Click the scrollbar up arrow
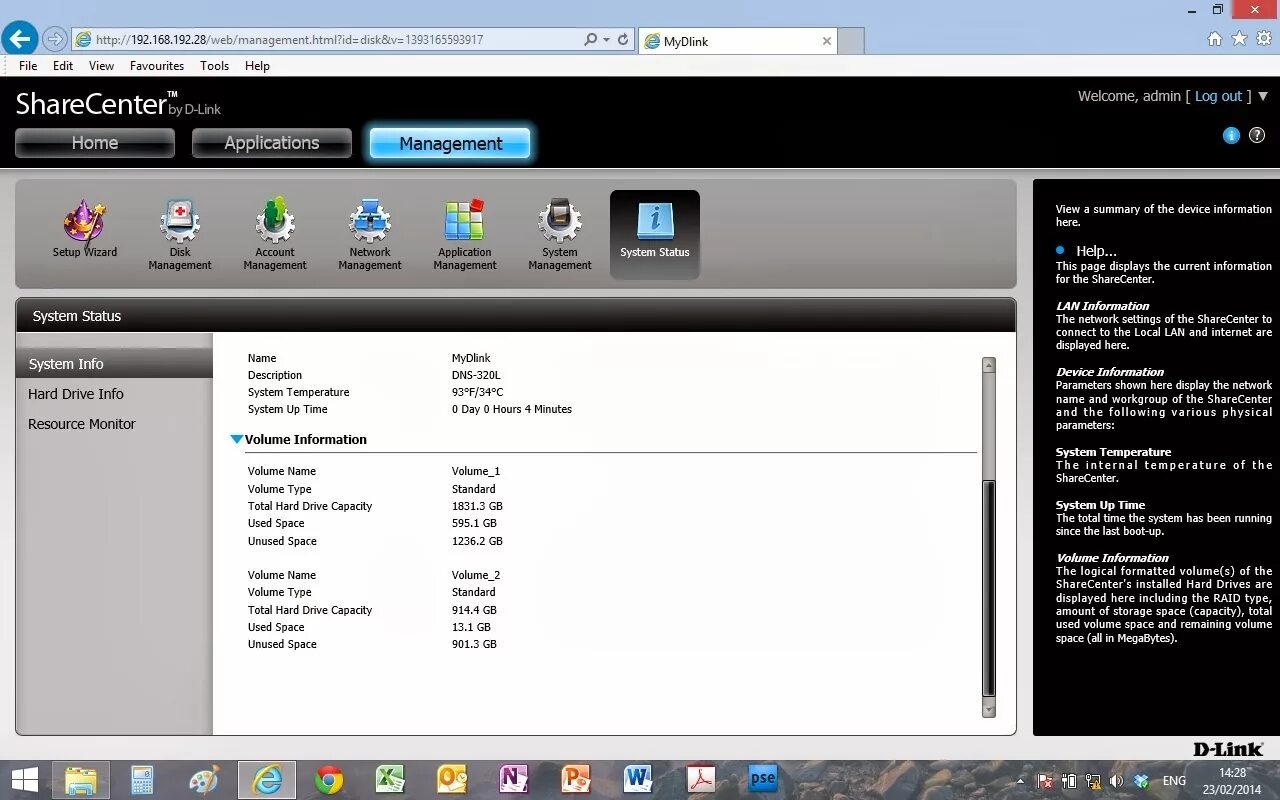Viewport: 1280px width, 800px height. (989, 366)
